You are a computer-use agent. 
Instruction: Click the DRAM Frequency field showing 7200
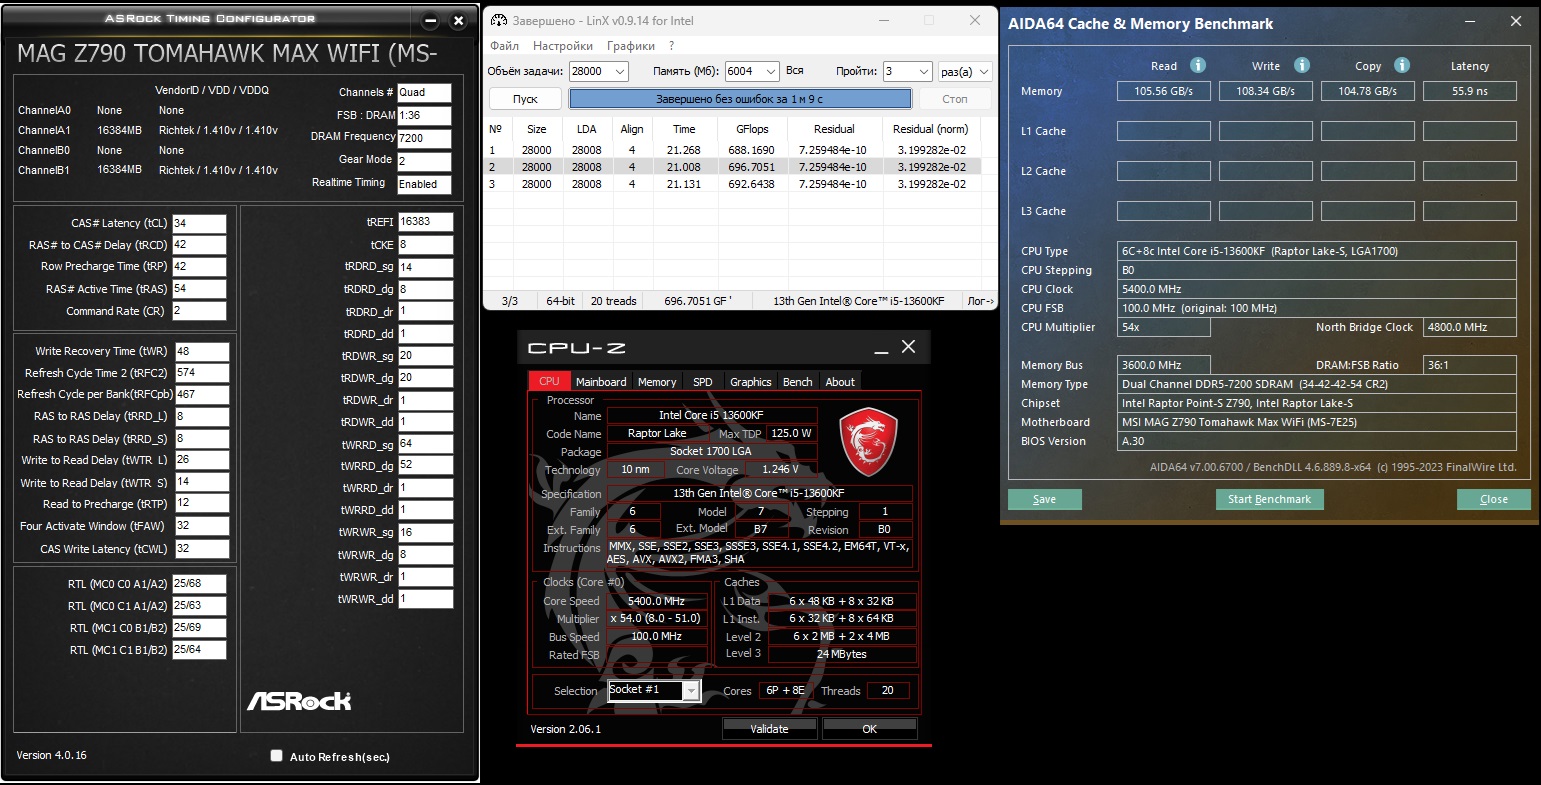(x=424, y=139)
